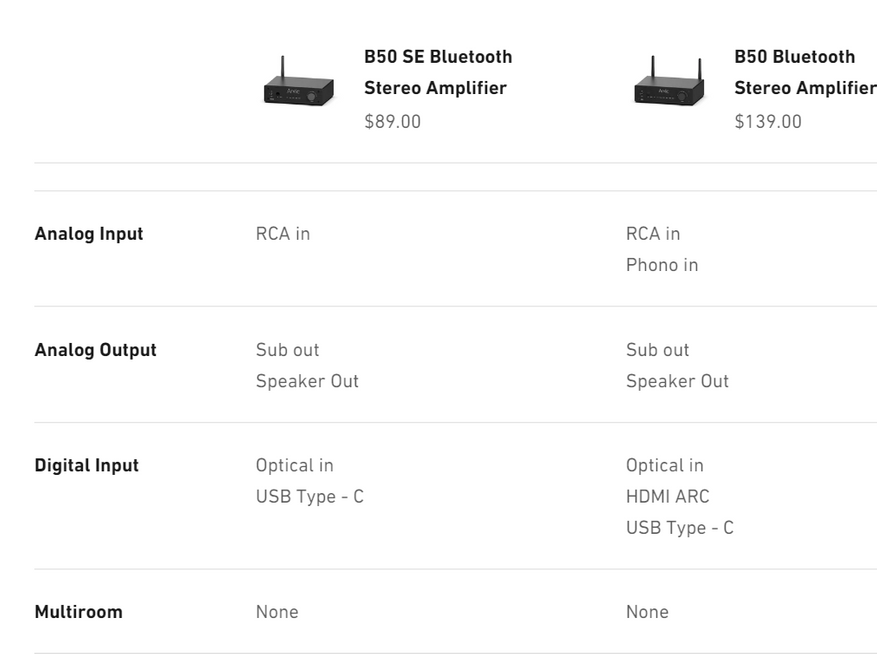Screen dimensions: 877x654
Task: Click Sub out in the B50 SE column
Action: 287,350
